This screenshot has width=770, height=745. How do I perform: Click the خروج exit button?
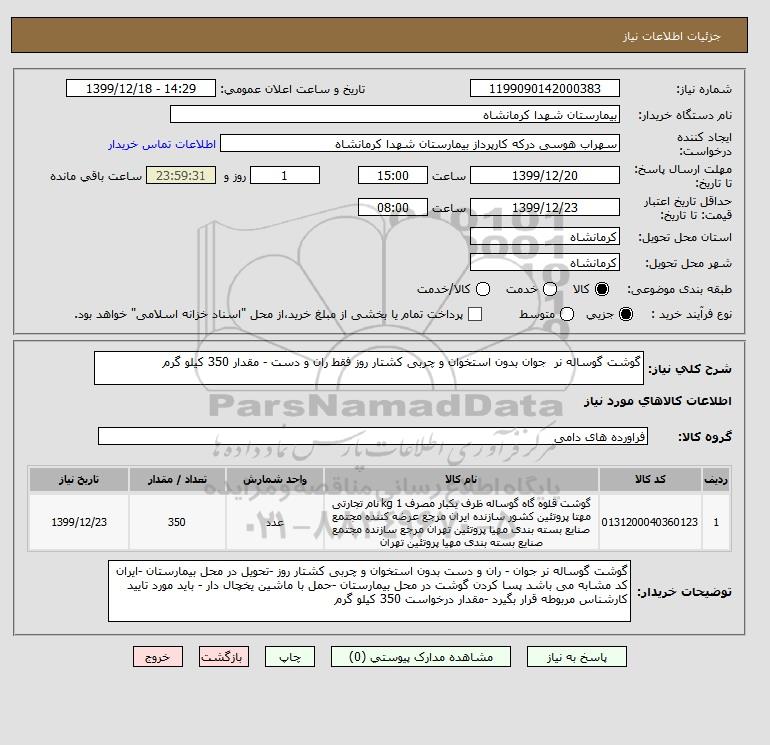pos(158,657)
